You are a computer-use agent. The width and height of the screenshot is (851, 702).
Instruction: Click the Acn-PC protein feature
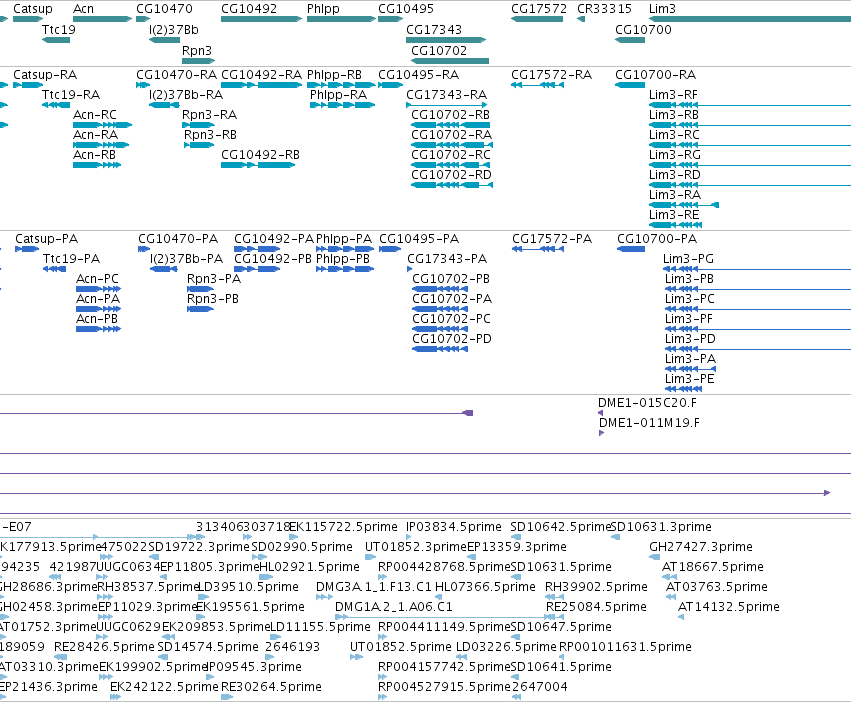click(x=98, y=289)
